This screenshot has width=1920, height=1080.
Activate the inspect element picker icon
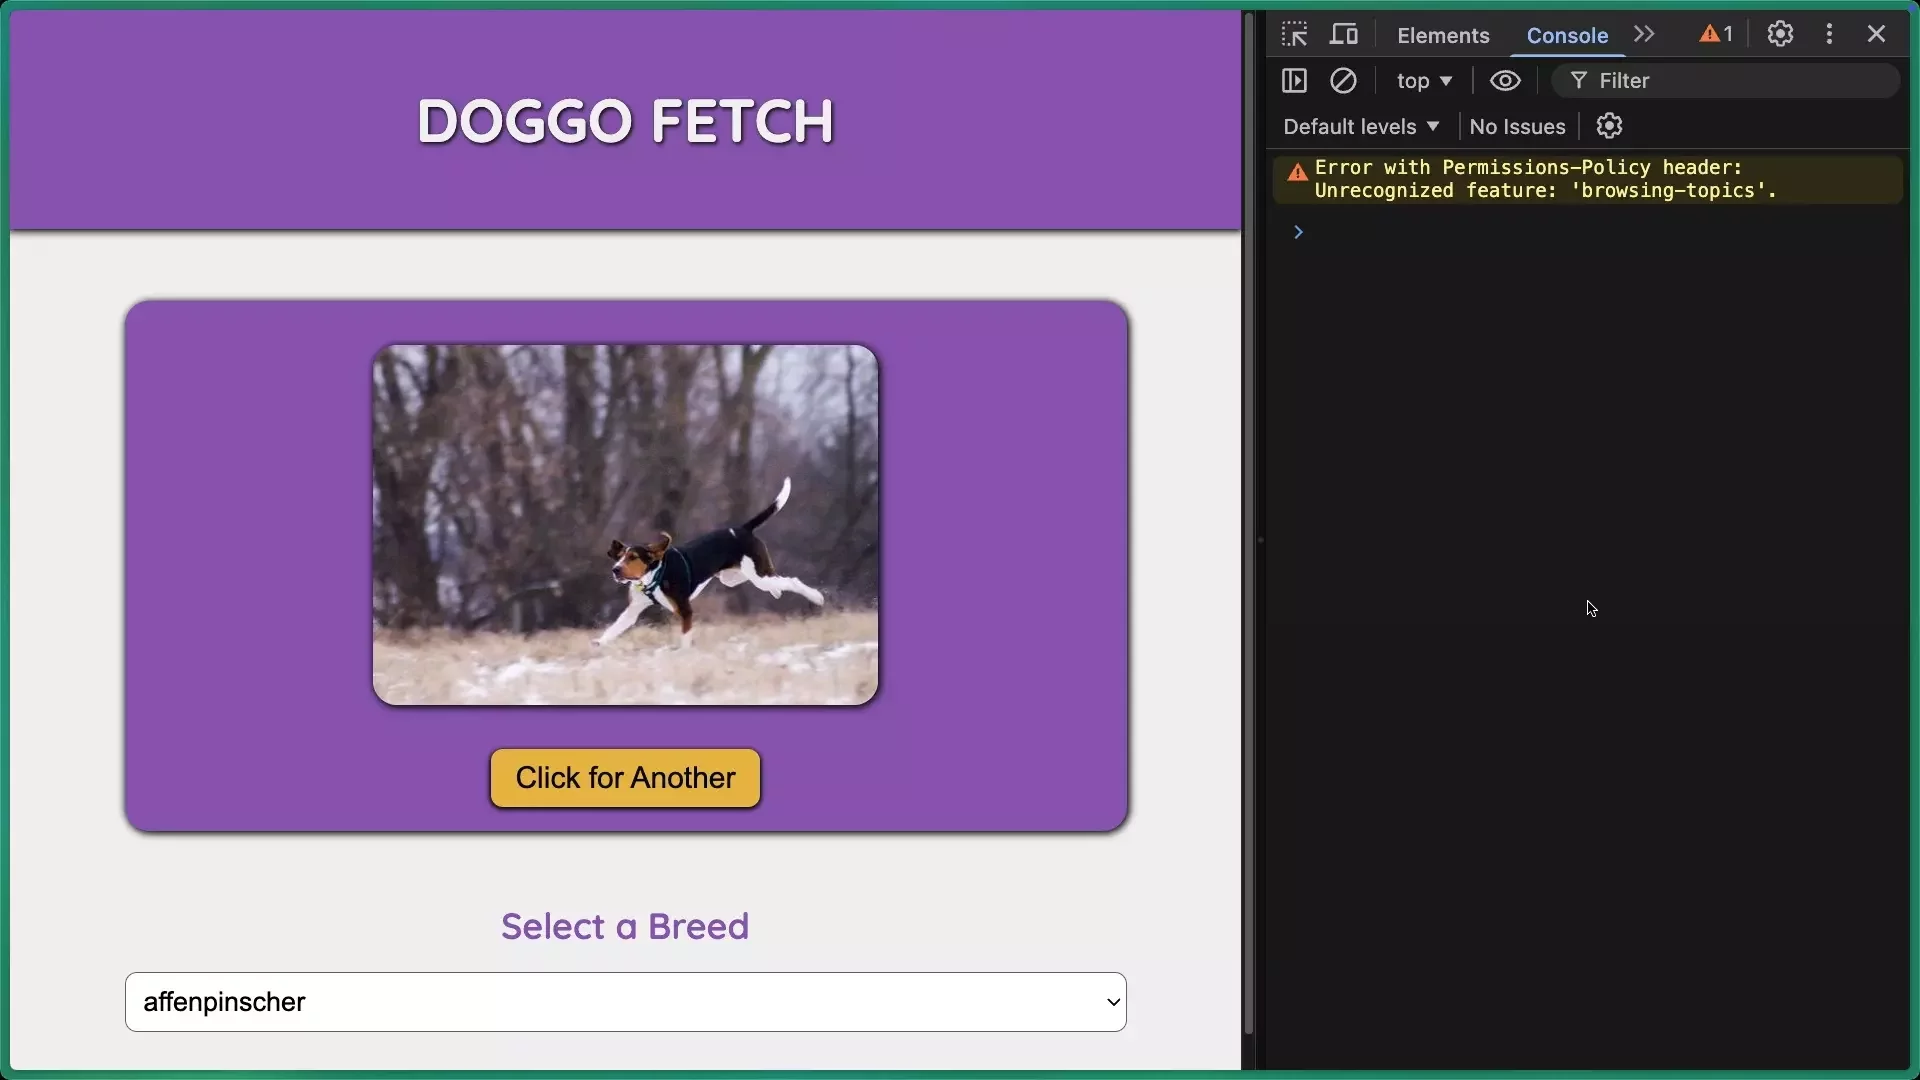point(1294,35)
